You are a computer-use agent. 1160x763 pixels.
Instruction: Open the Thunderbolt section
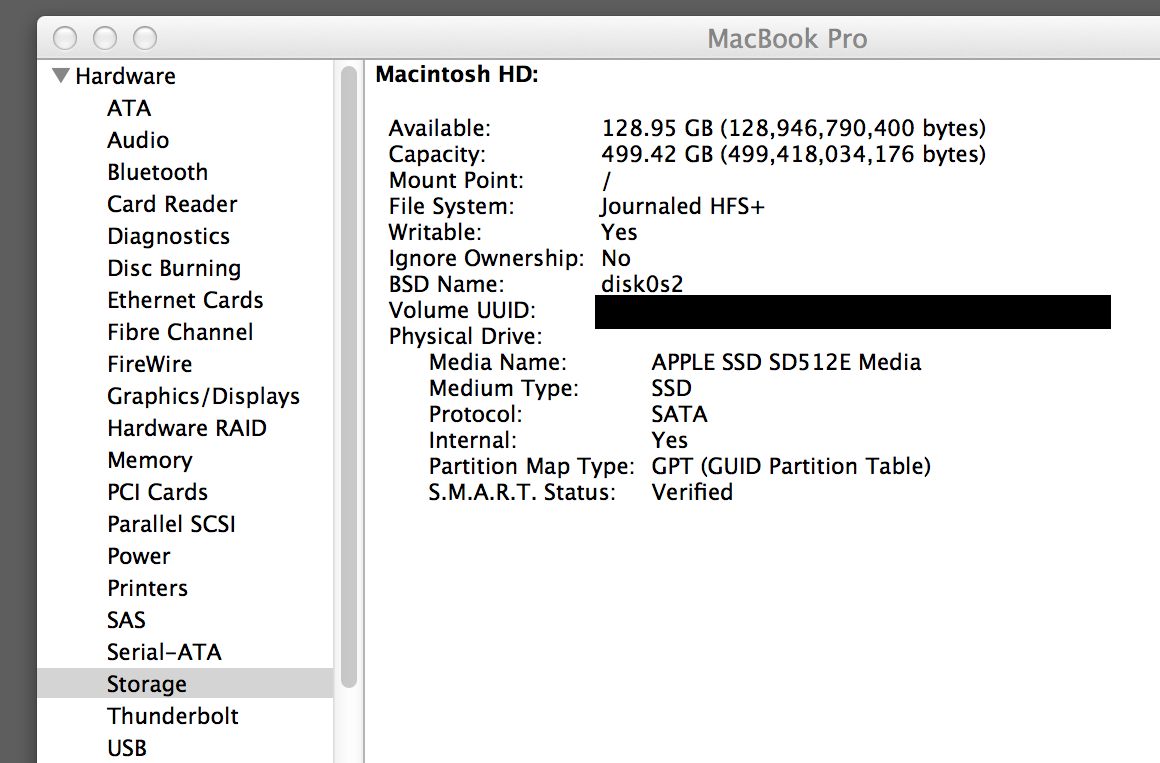pos(173,716)
